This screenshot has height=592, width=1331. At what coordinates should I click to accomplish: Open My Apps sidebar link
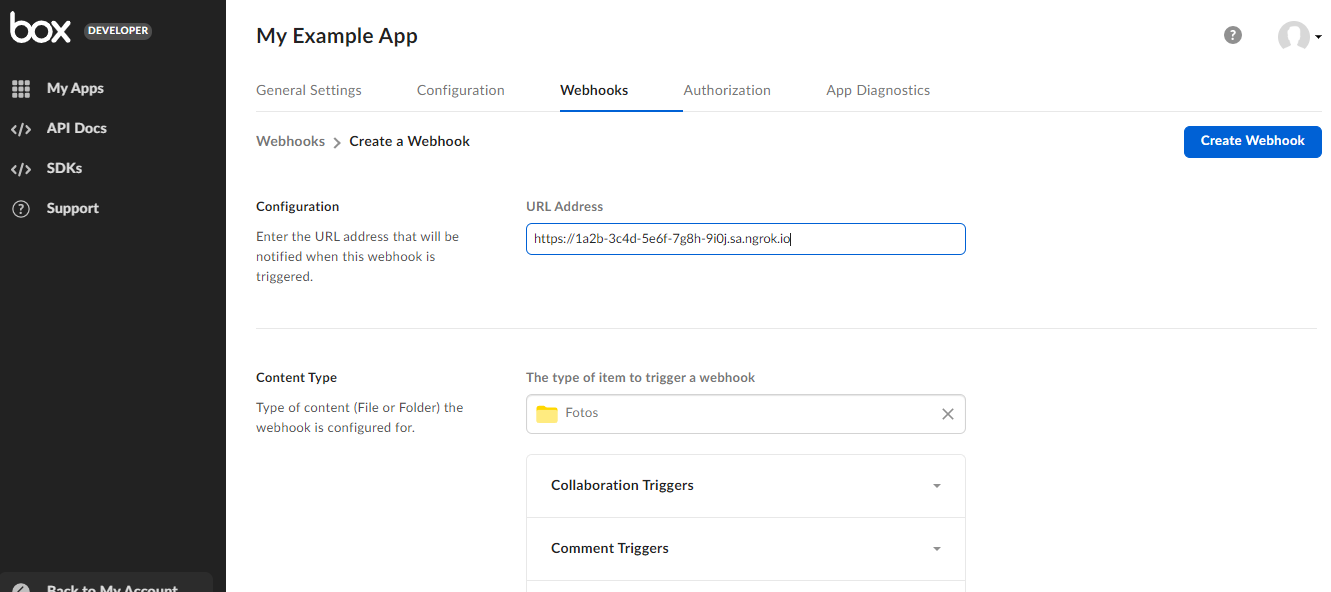tap(75, 88)
